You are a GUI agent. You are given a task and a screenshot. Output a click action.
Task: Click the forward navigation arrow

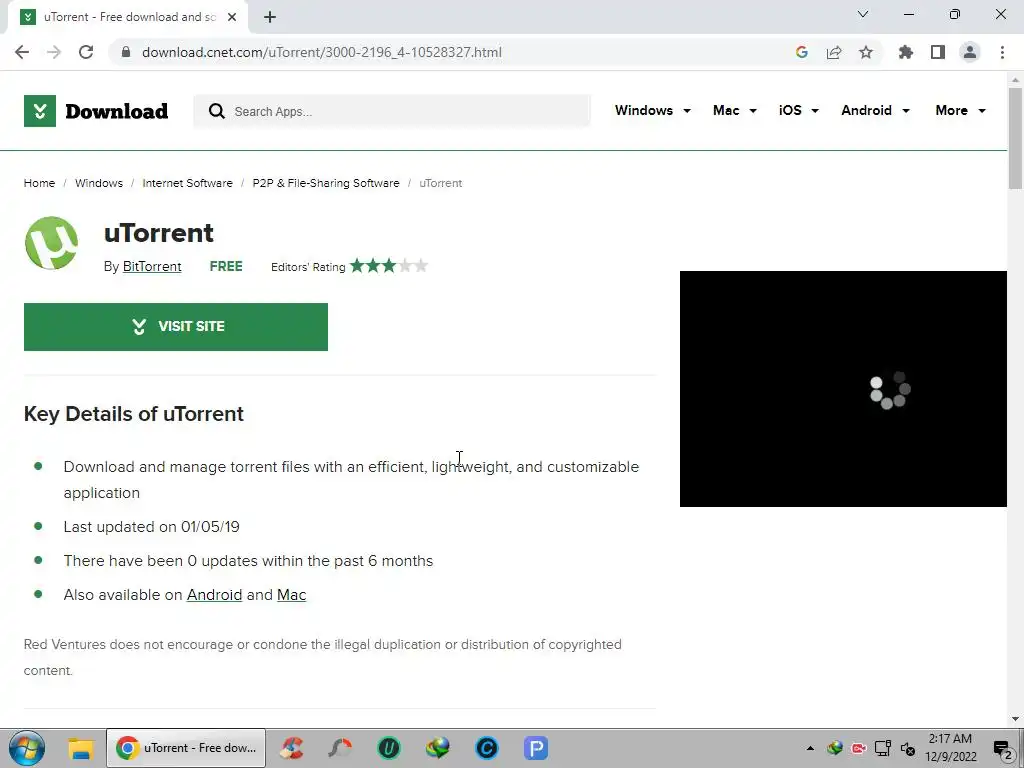tap(54, 52)
